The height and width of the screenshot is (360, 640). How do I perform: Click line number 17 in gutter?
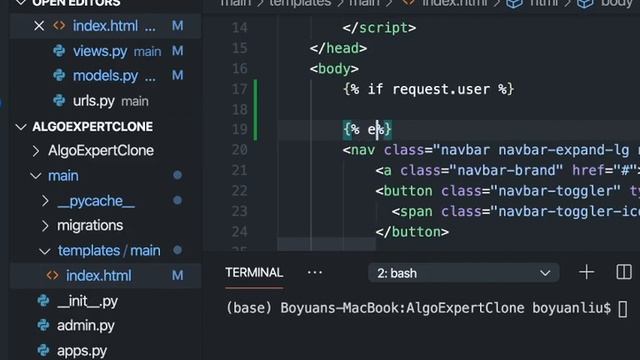click(240, 89)
